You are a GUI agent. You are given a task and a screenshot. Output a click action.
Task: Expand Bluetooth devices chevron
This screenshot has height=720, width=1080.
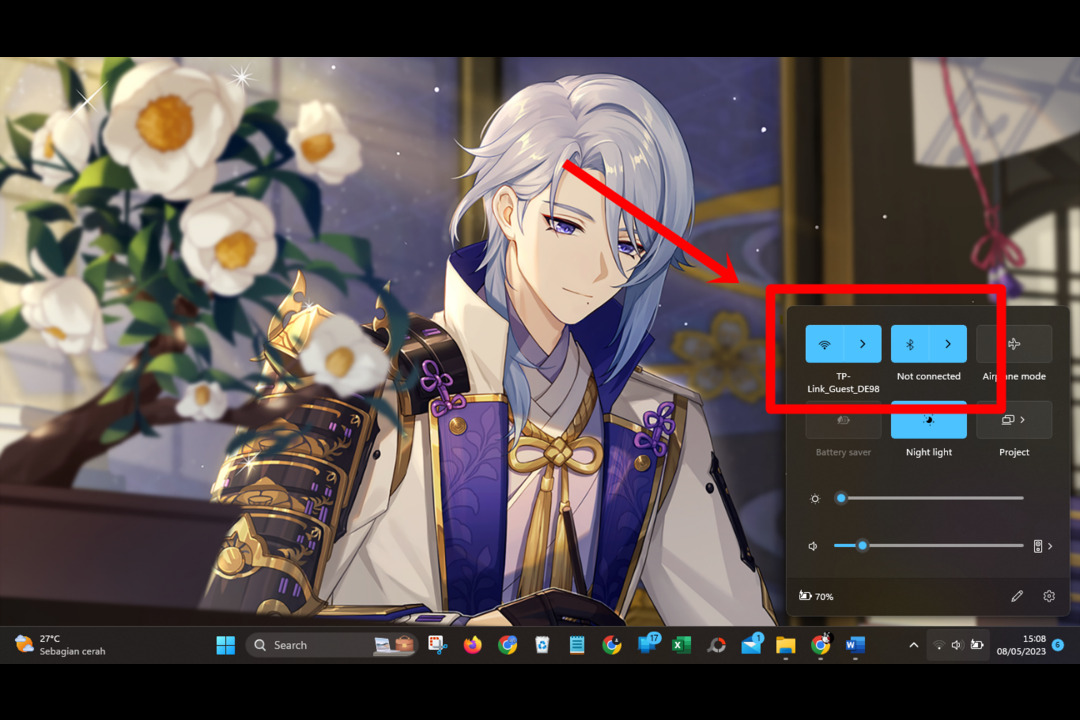pos(948,344)
